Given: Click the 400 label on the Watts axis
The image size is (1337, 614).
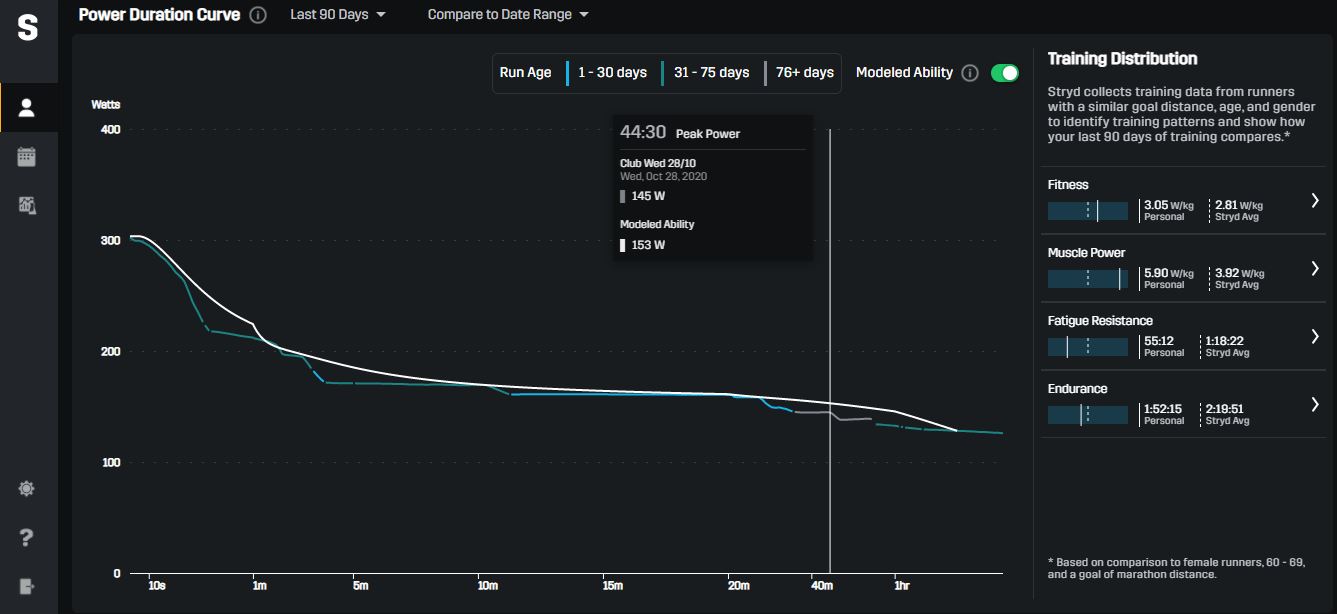Looking at the screenshot, I should coord(110,130).
